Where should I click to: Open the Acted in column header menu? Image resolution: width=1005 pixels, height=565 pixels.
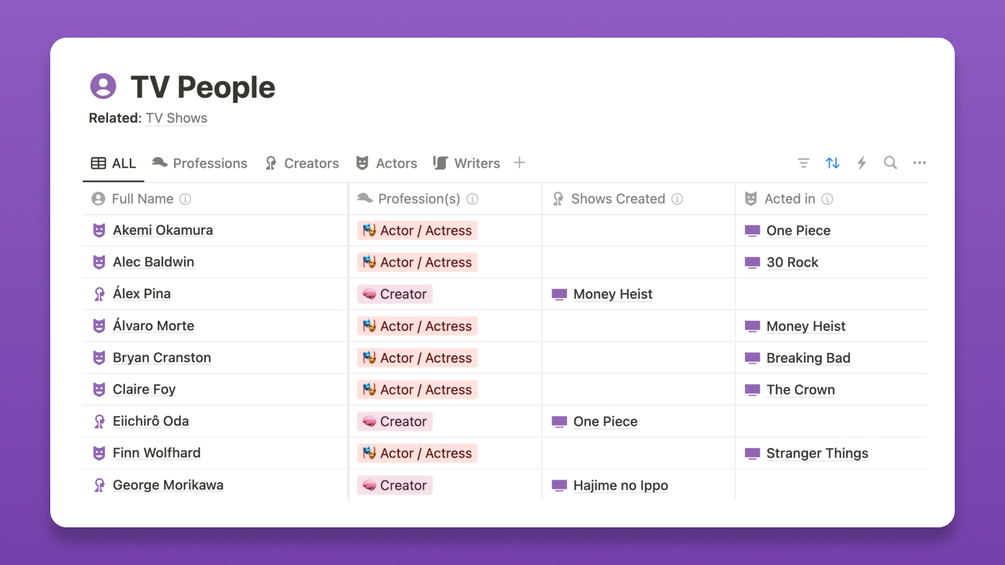pos(789,199)
